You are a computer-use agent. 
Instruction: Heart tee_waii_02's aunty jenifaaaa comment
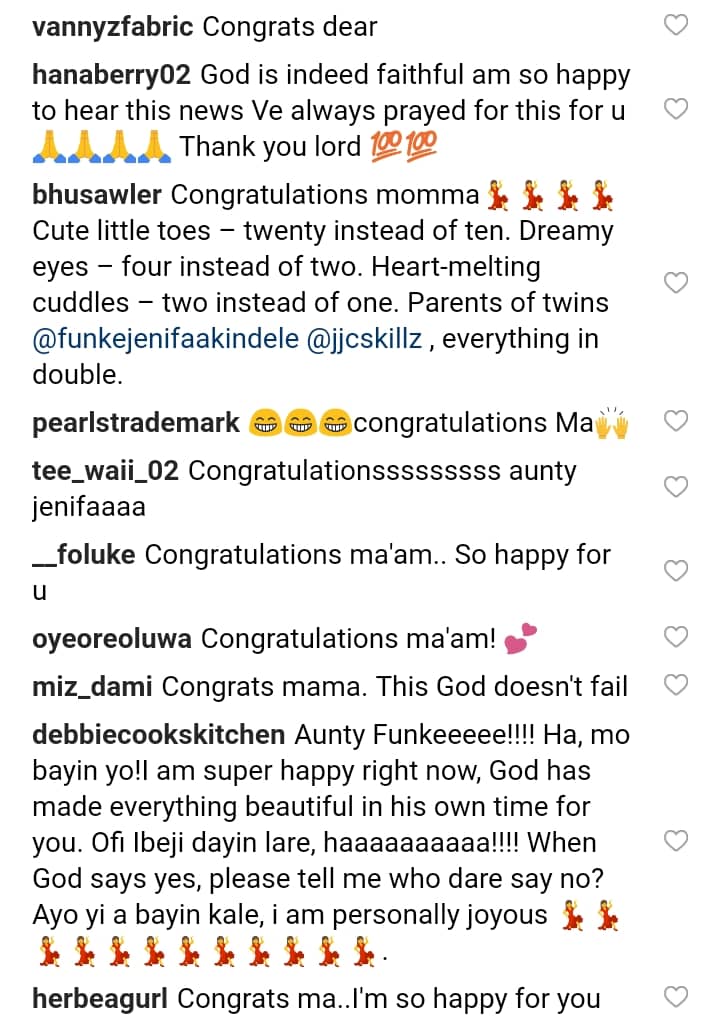click(677, 487)
